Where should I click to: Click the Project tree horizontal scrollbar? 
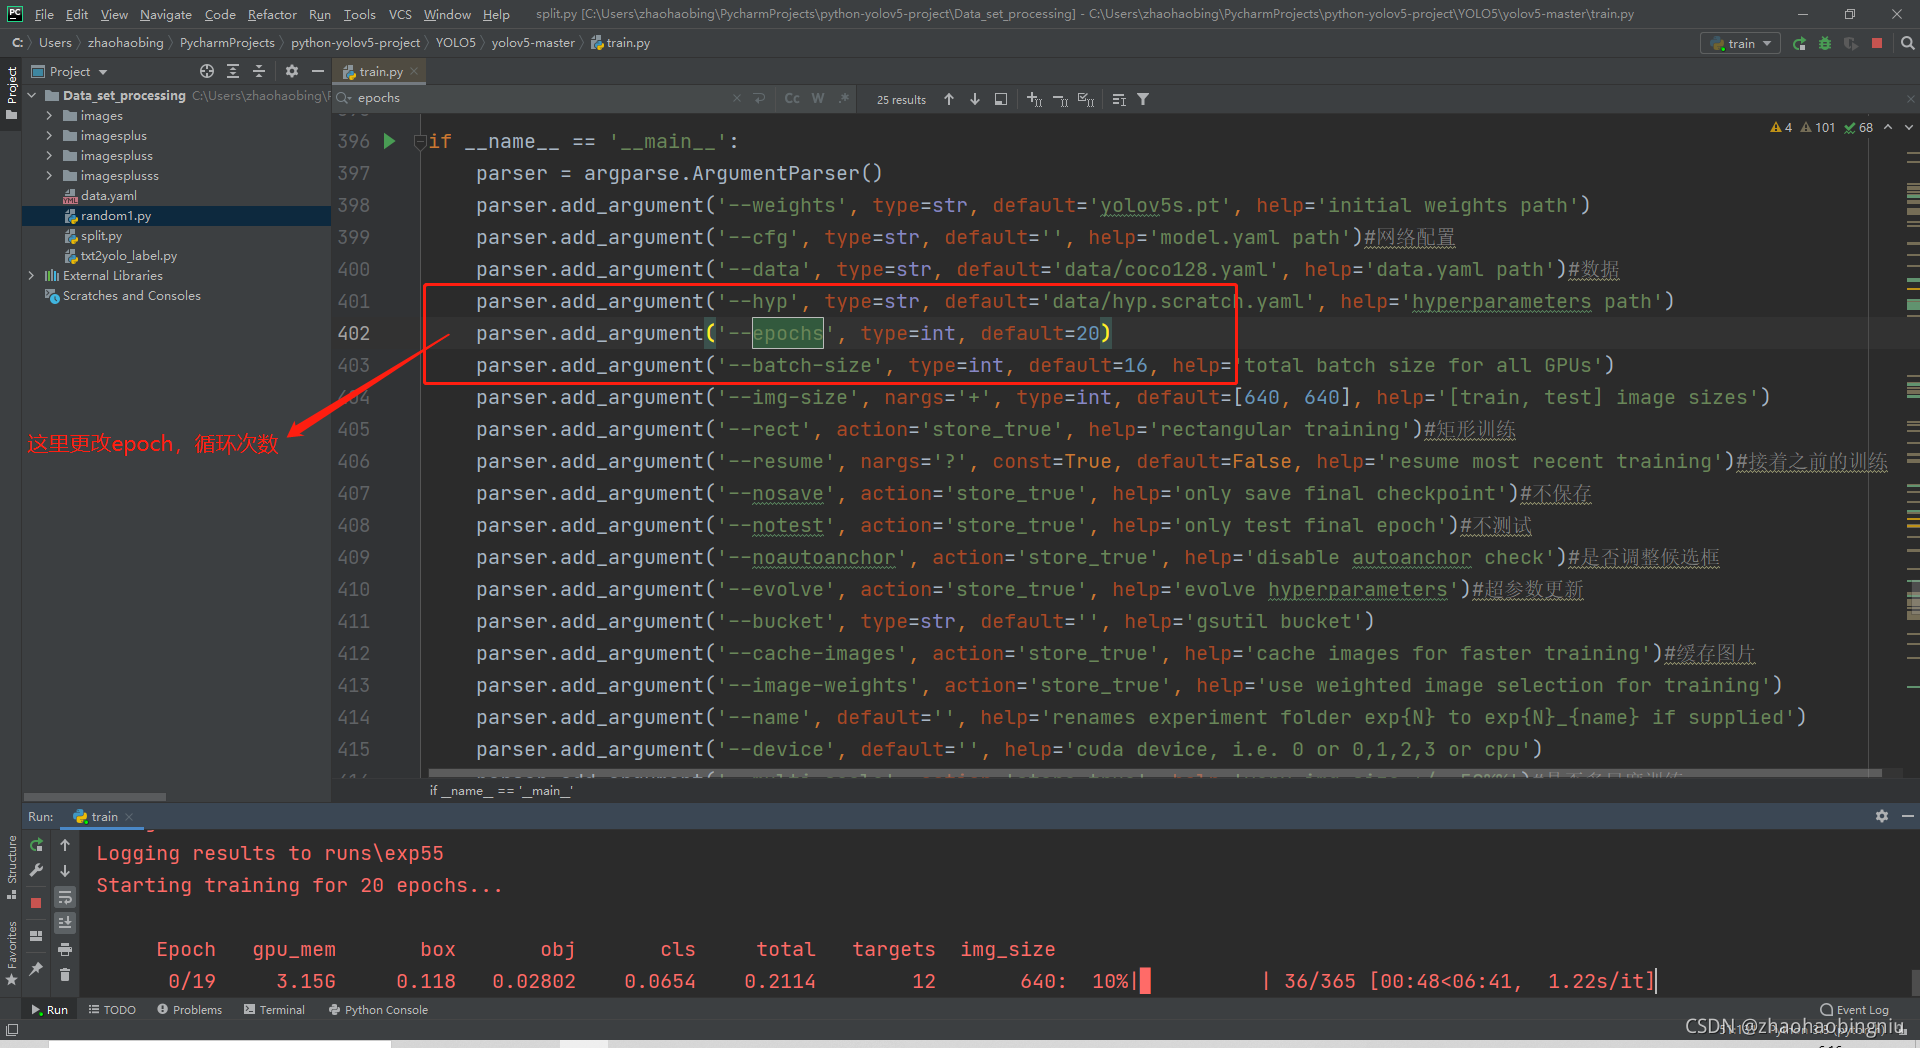click(x=95, y=797)
